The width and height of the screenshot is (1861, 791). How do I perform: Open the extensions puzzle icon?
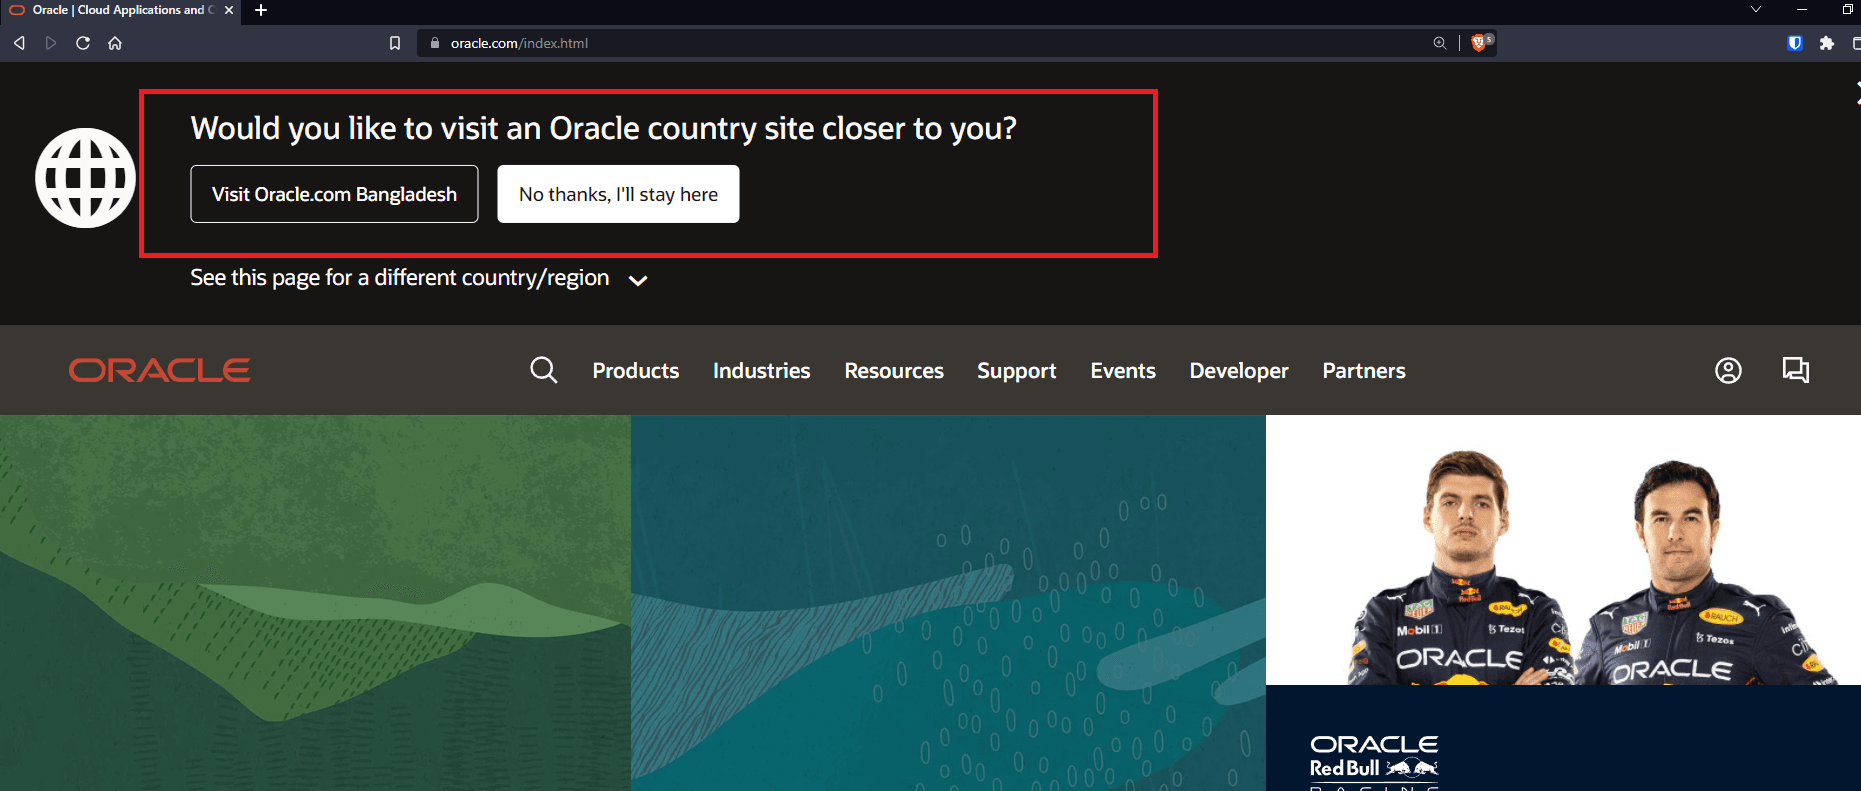coord(1827,43)
